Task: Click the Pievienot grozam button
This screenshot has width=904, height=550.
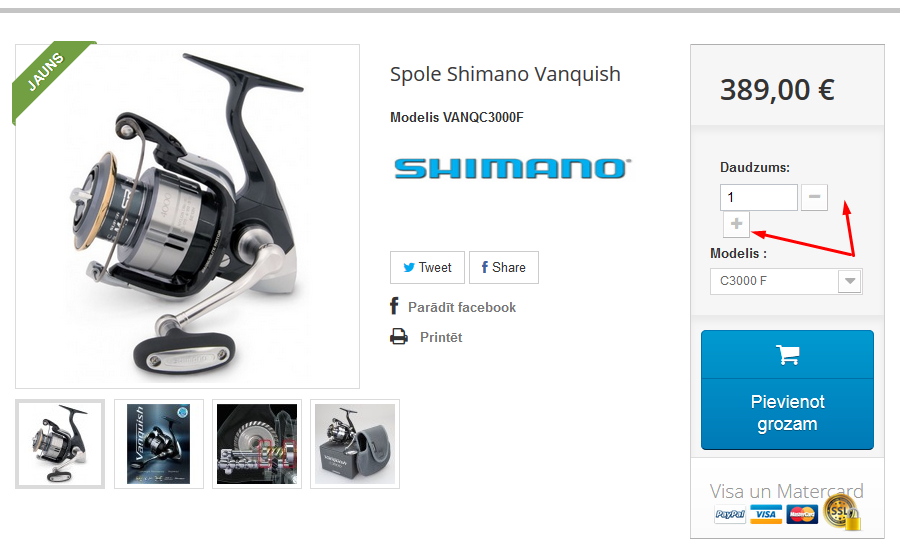Action: click(787, 390)
